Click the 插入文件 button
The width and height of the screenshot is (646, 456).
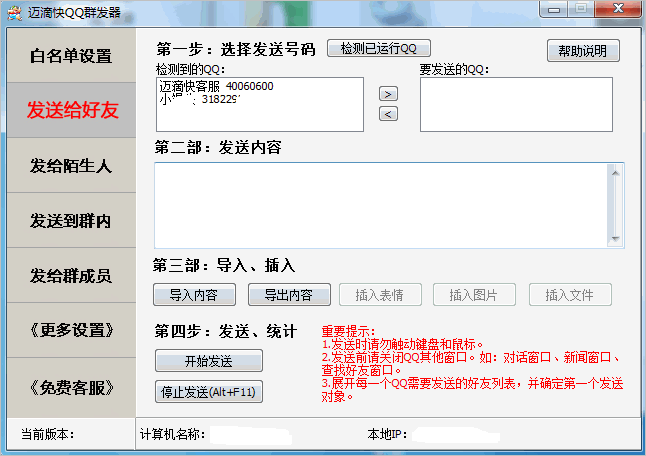point(570,295)
